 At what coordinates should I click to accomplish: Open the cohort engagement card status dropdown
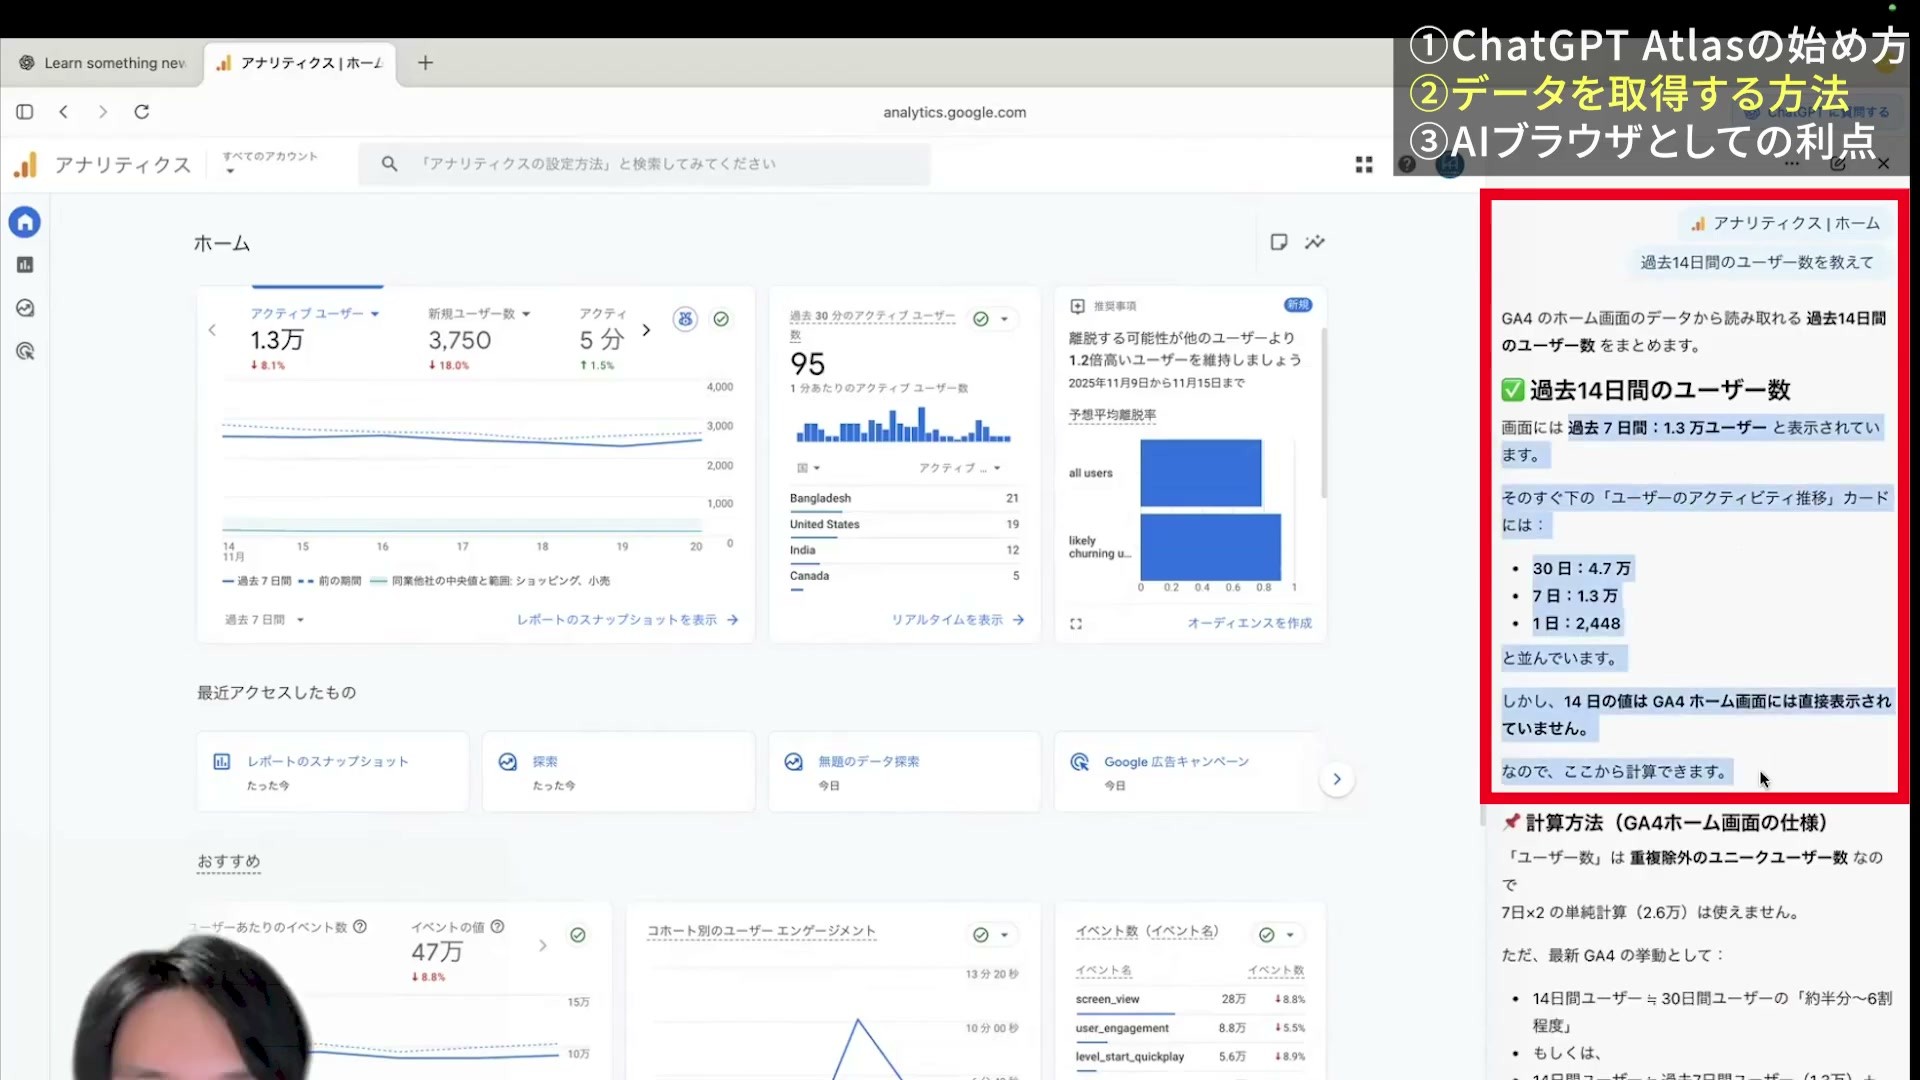pos(992,935)
